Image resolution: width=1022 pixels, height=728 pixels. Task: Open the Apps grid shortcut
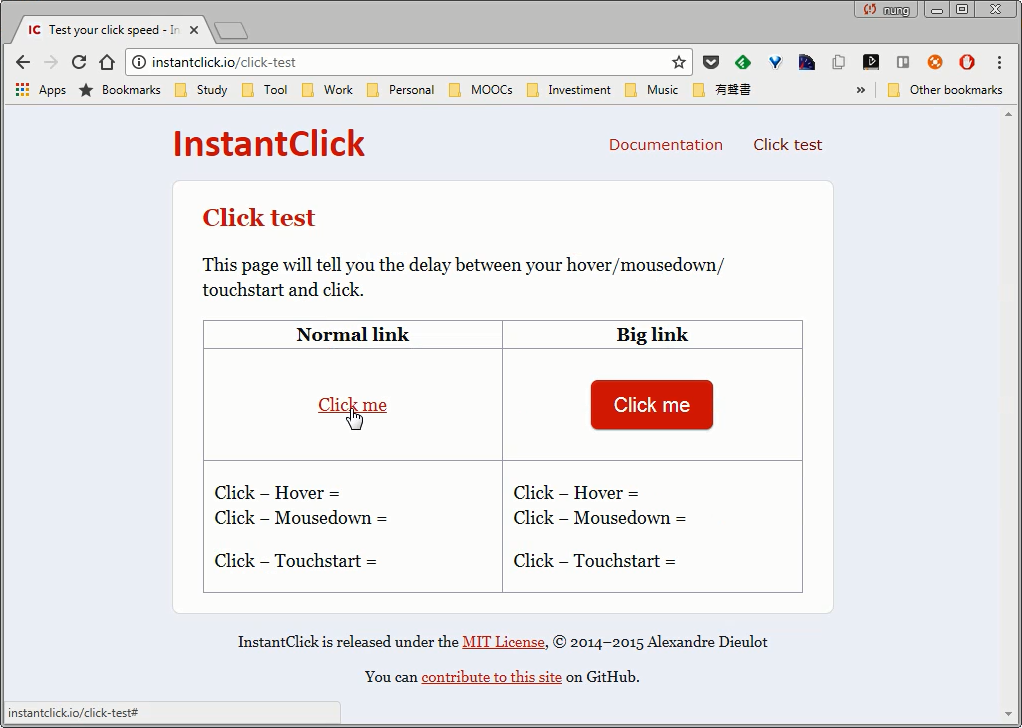coord(40,90)
